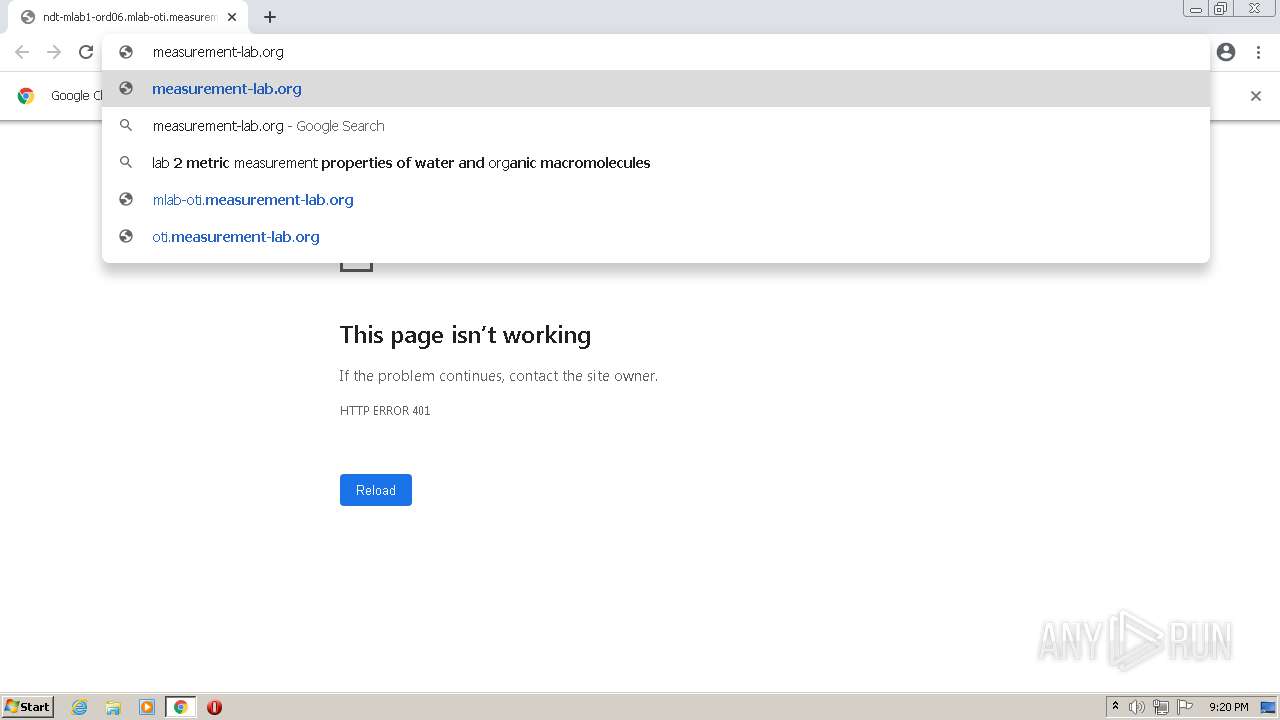
Task: Open the Windows Start menu
Action: pyautogui.click(x=28, y=707)
